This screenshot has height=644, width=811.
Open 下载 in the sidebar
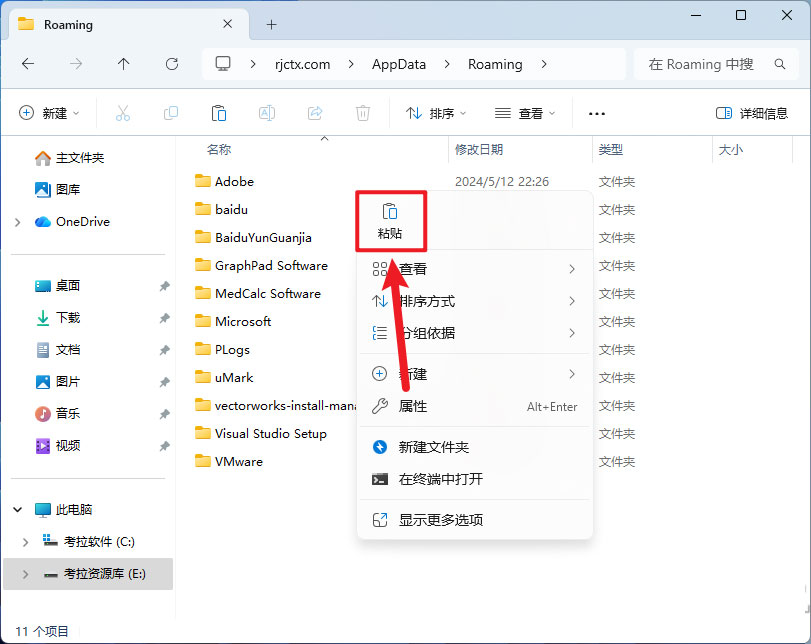point(57,318)
